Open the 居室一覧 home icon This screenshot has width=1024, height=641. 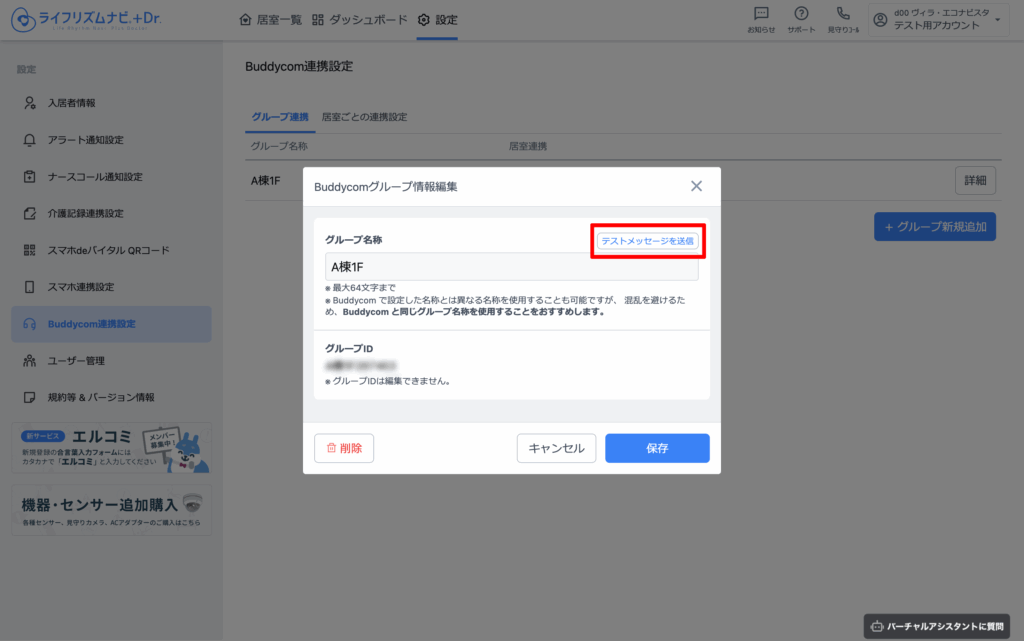point(246,20)
